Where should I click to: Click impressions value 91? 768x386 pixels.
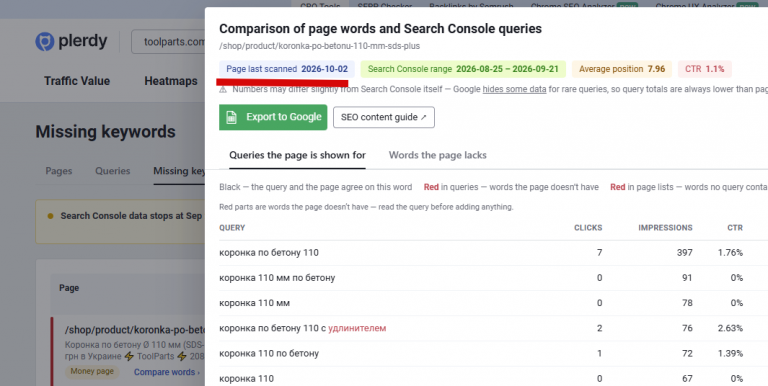click(x=687, y=278)
